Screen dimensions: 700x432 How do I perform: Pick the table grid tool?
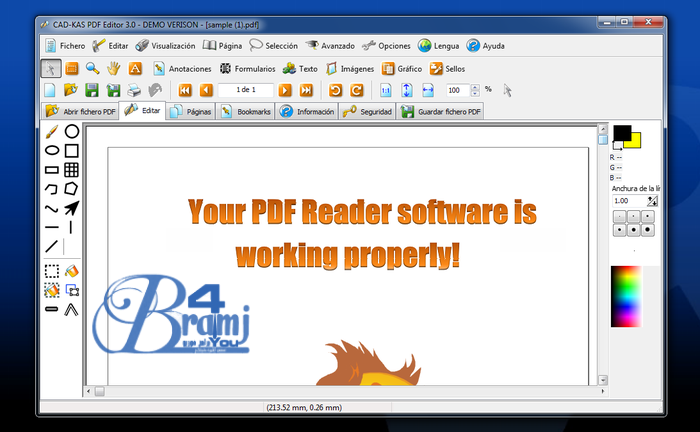(71, 170)
